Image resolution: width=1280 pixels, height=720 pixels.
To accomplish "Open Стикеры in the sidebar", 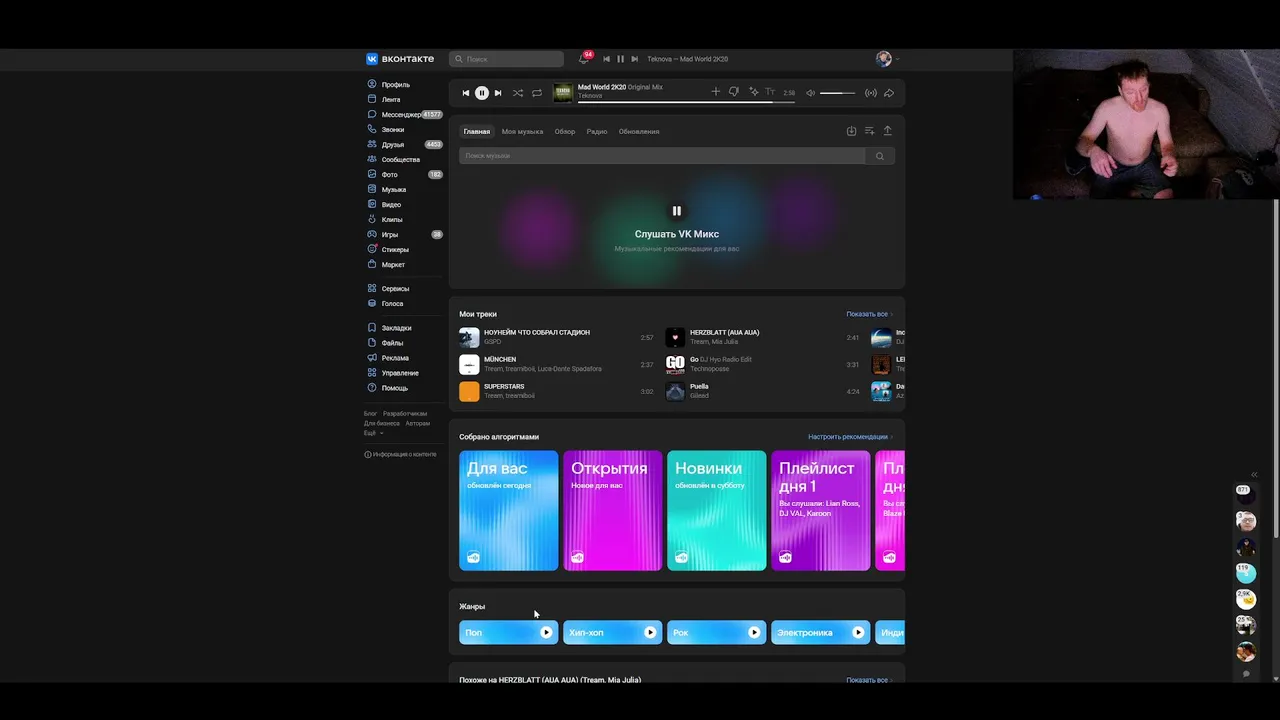I will pos(395,250).
